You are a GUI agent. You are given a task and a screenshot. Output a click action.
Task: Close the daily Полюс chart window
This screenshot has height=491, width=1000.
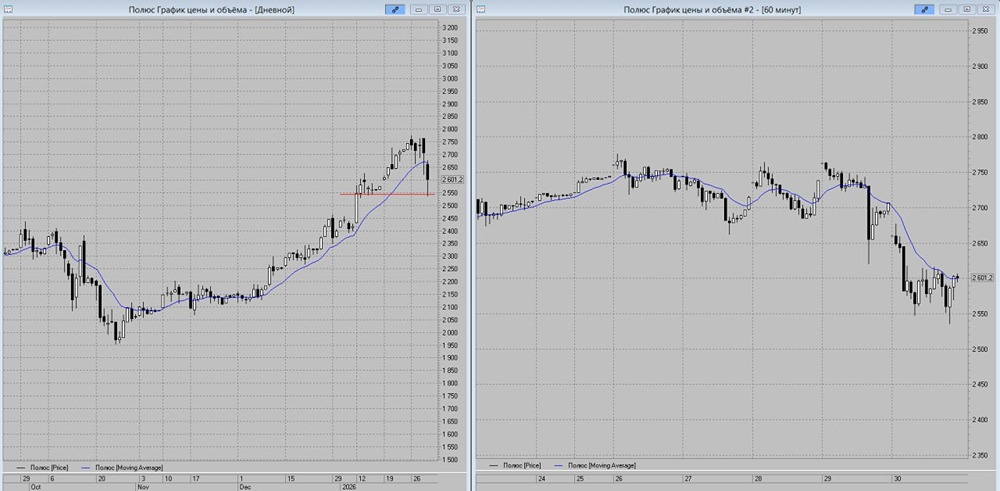456,10
